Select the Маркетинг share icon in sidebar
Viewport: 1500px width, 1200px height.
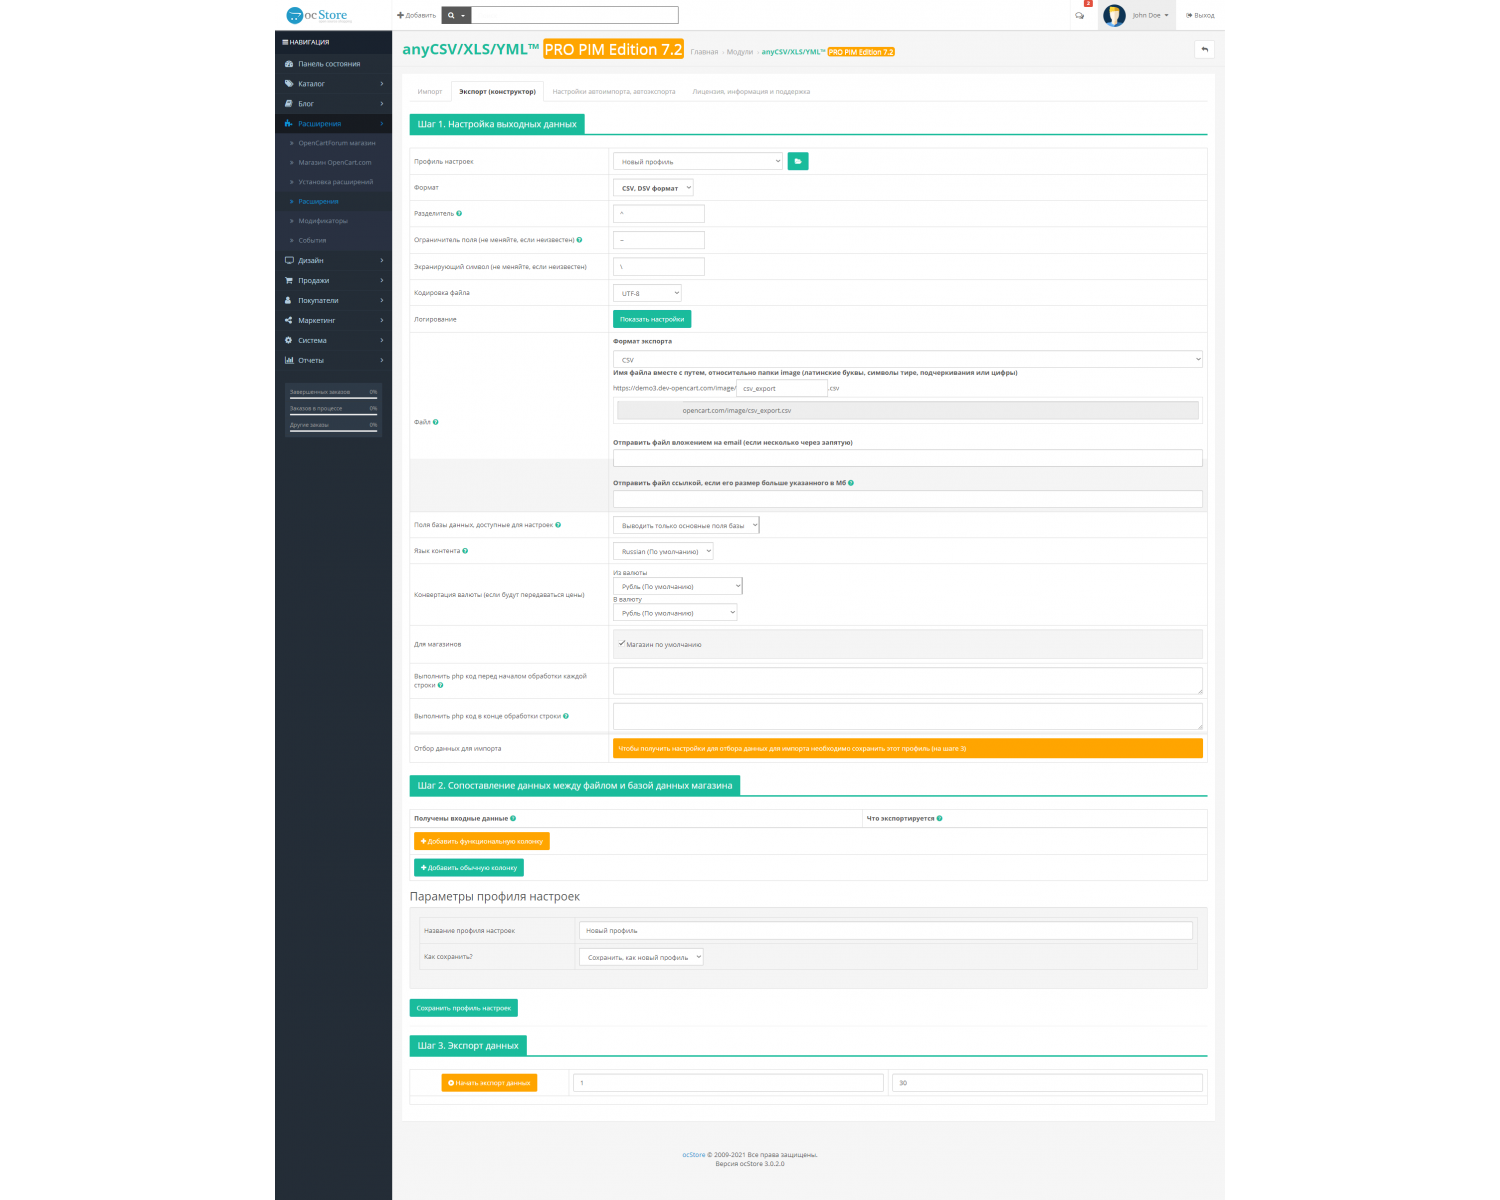tap(287, 320)
